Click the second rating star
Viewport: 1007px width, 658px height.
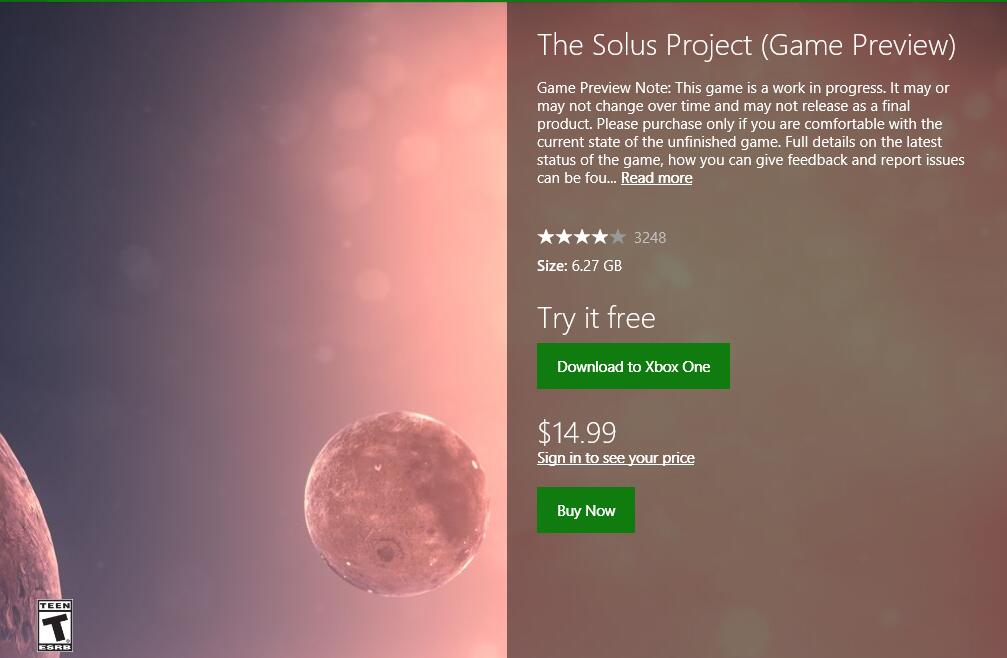click(564, 237)
